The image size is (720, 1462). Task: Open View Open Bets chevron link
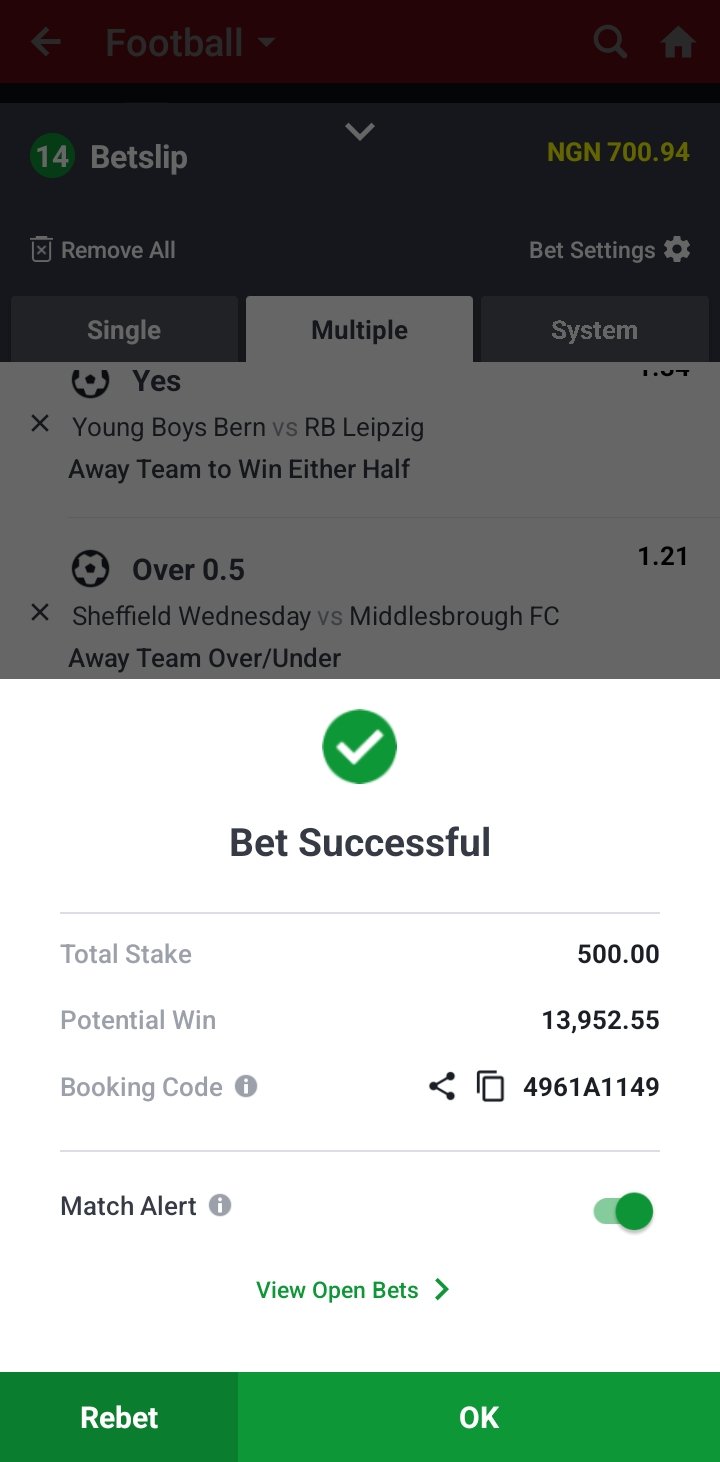click(353, 1290)
